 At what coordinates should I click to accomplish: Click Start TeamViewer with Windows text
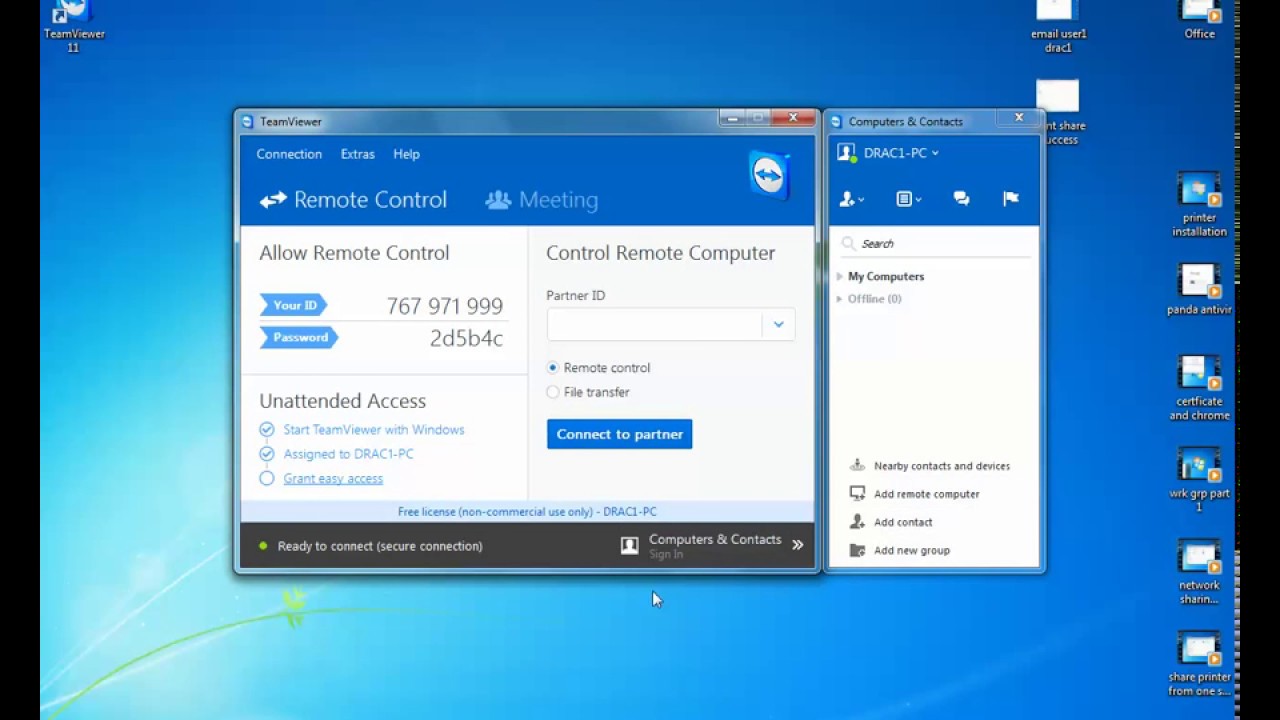pos(374,430)
